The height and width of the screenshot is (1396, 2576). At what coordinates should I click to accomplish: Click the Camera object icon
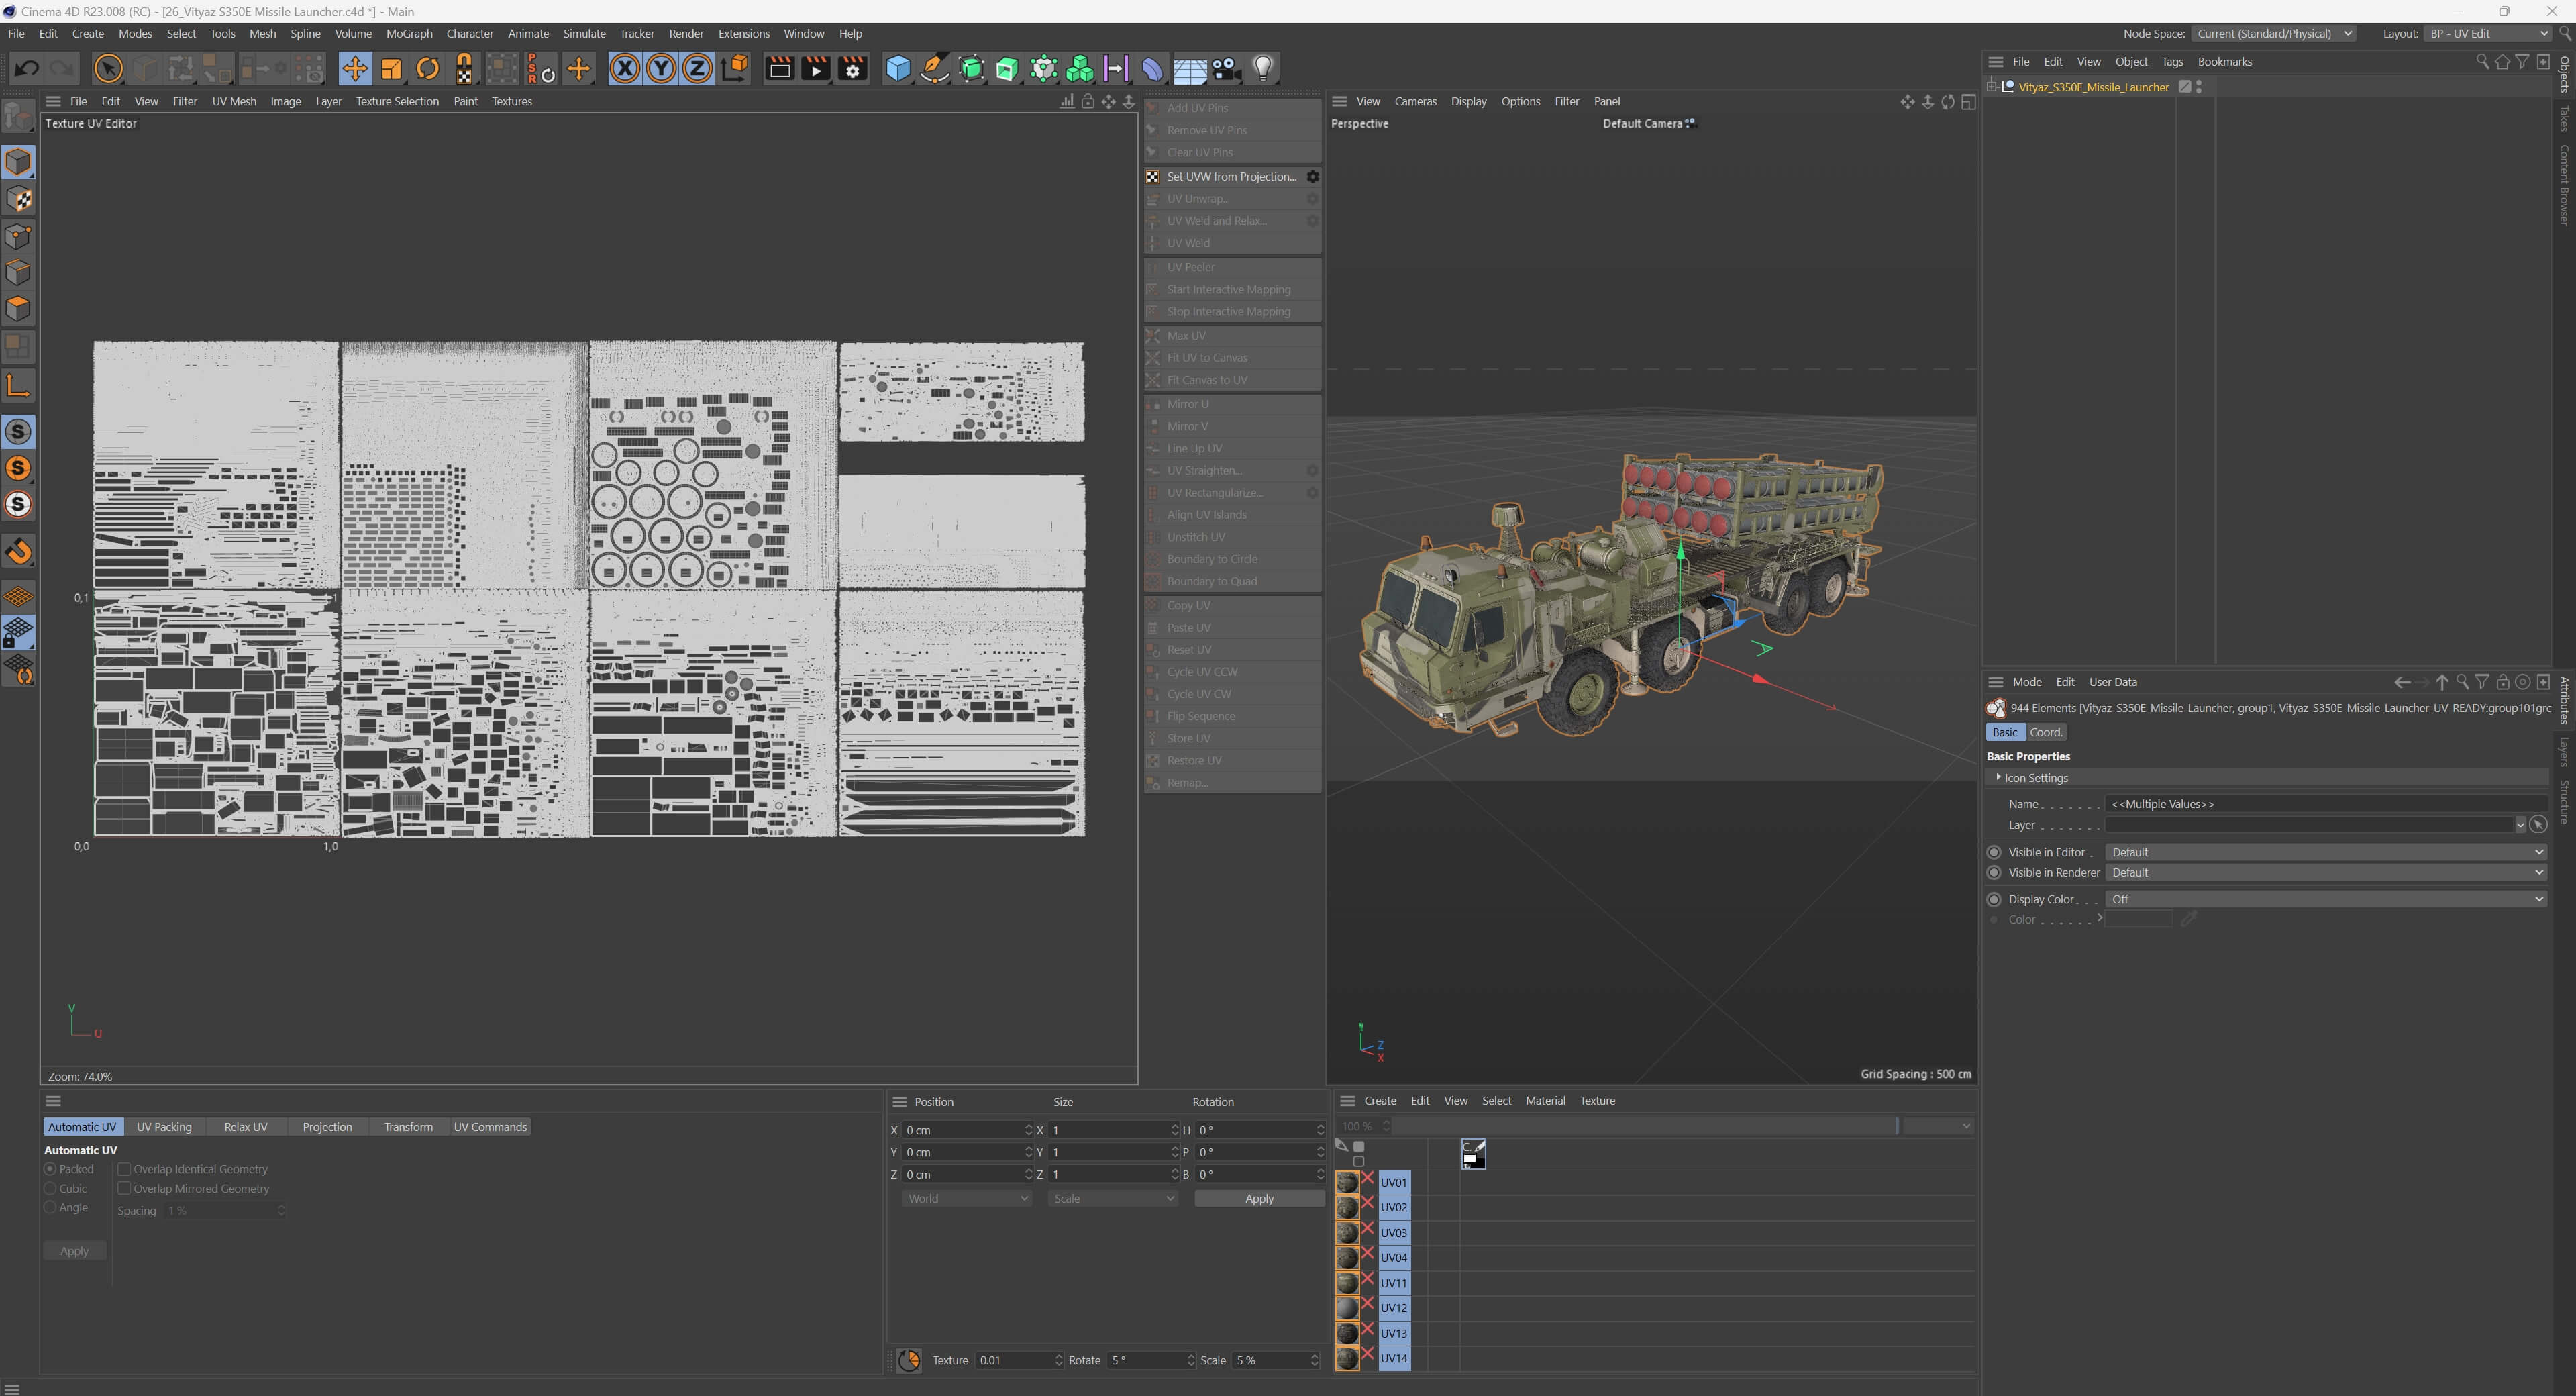pos(1225,68)
